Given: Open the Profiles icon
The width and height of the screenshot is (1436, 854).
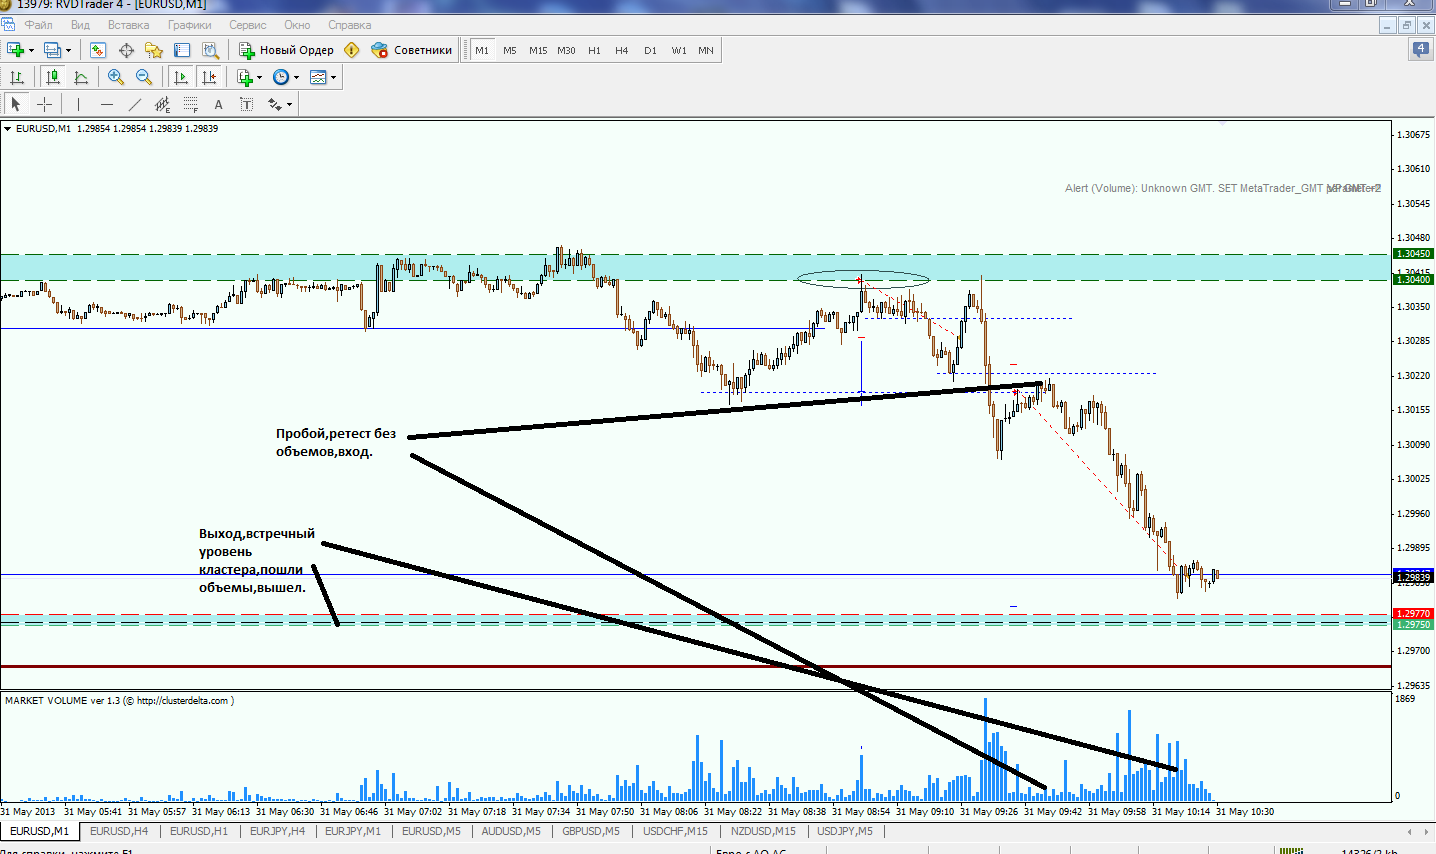Looking at the screenshot, I should coord(52,50).
